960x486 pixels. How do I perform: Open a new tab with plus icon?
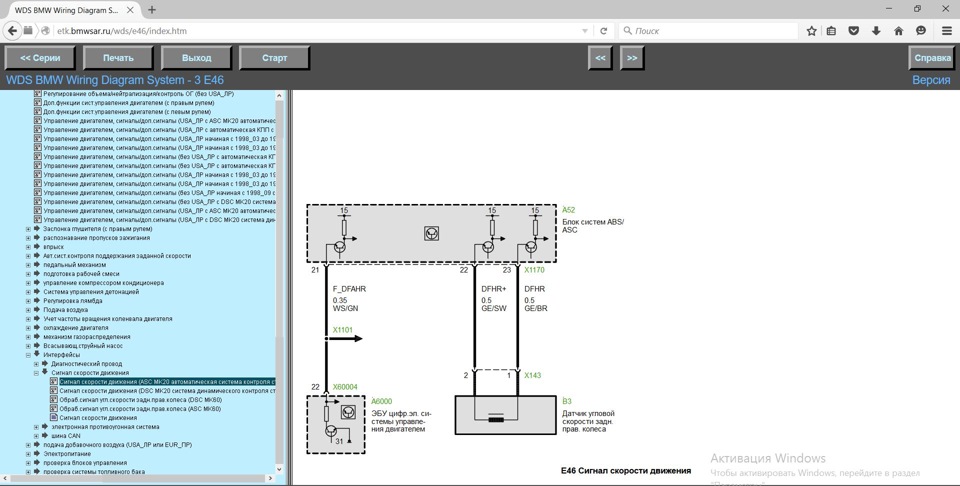152,10
